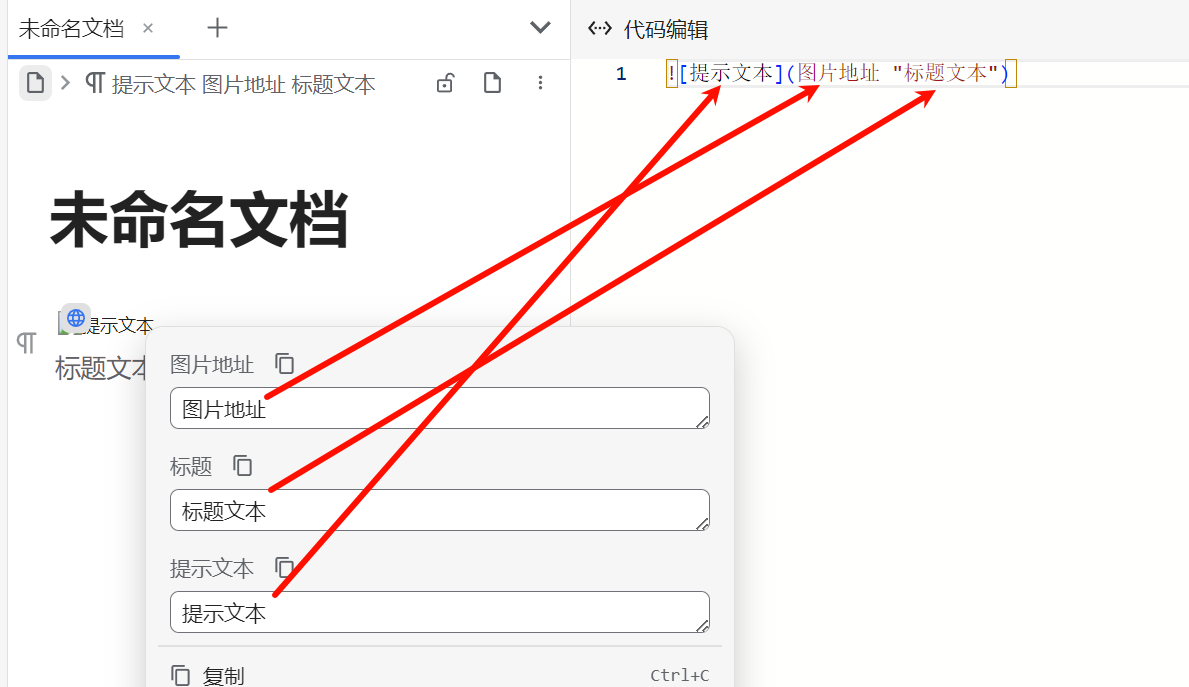Click the 未命名文档 document title
This screenshot has width=1189, height=687.
pyautogui.click(x=199, y=220)
